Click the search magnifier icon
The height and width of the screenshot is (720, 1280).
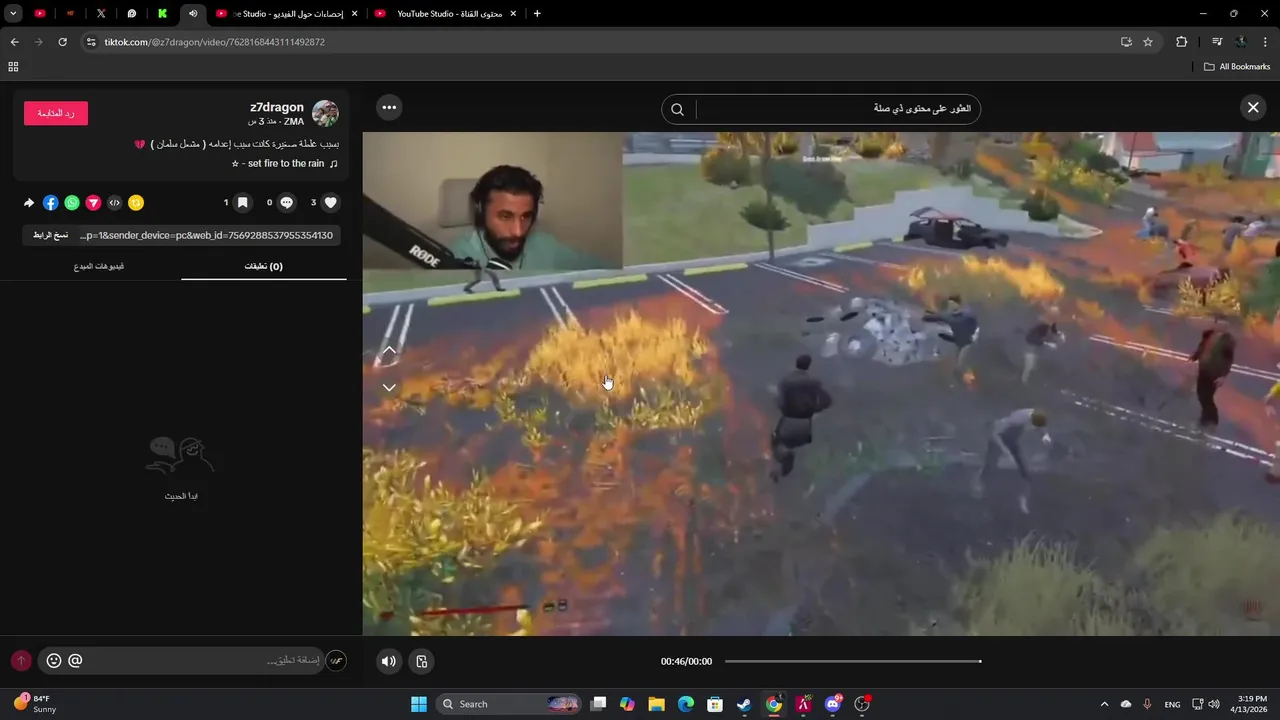pyautogui.click(x=678, y=110)
